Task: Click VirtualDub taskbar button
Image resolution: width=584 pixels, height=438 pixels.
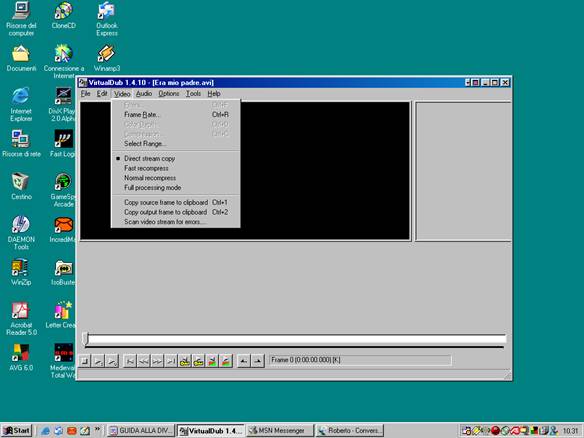Action: [210, 431]
